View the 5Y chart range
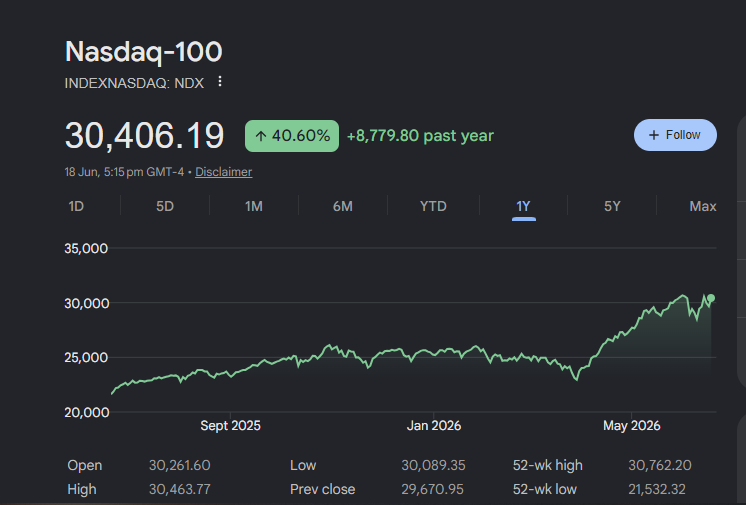 (x=612, y=206)
